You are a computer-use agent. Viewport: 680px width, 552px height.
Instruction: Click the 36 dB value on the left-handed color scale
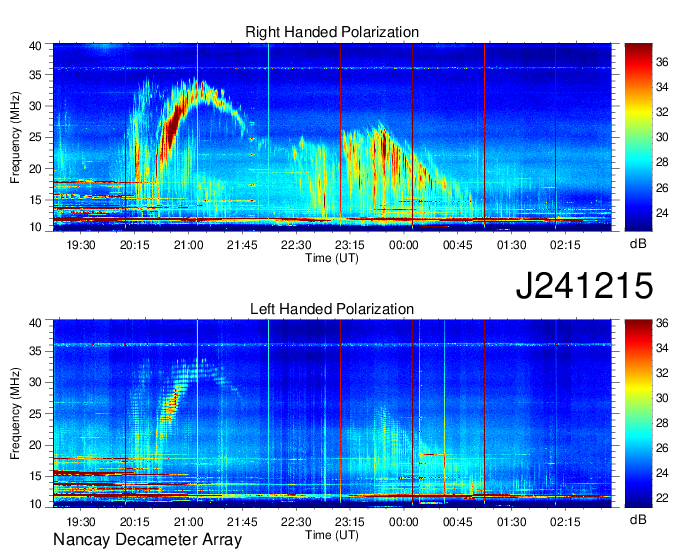coord(662,323)
